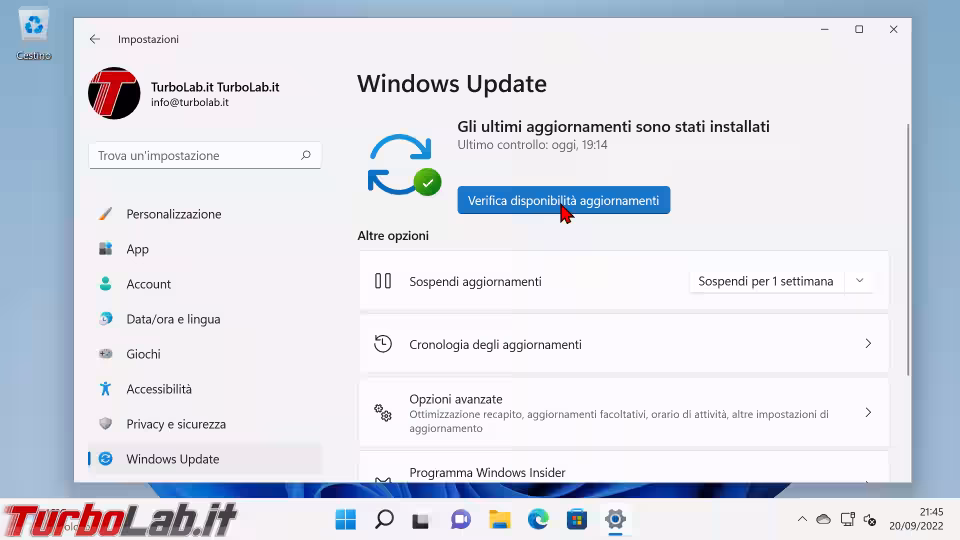Open taskbar Search
The image size is (960, 540).
(x=384, y=519)
